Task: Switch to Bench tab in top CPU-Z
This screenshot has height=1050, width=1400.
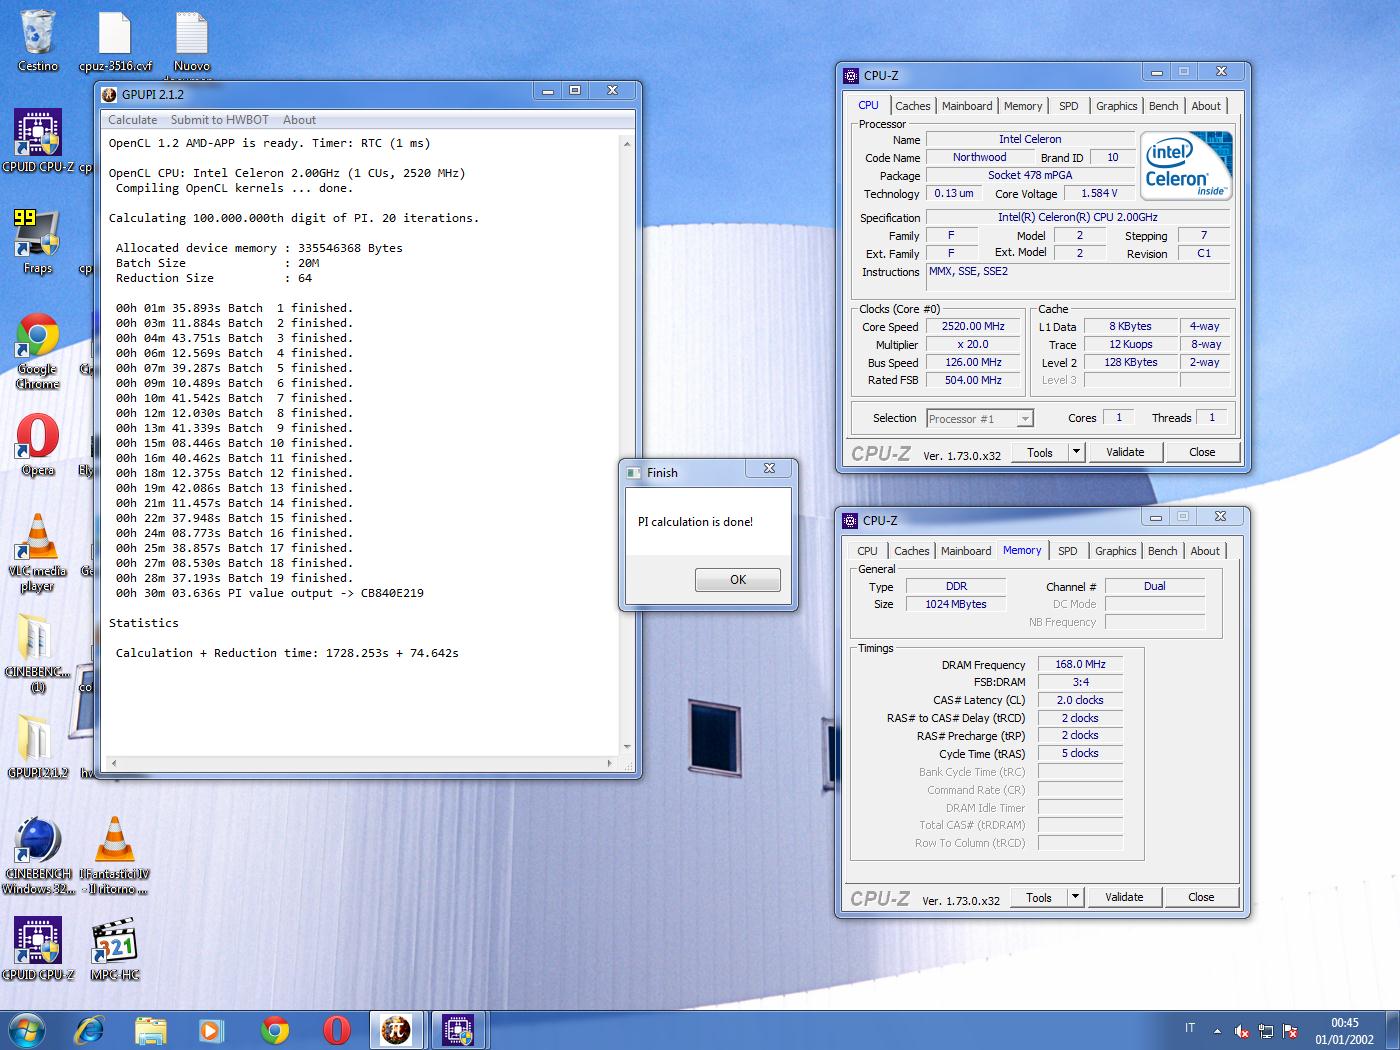Action: [1163, 105]
